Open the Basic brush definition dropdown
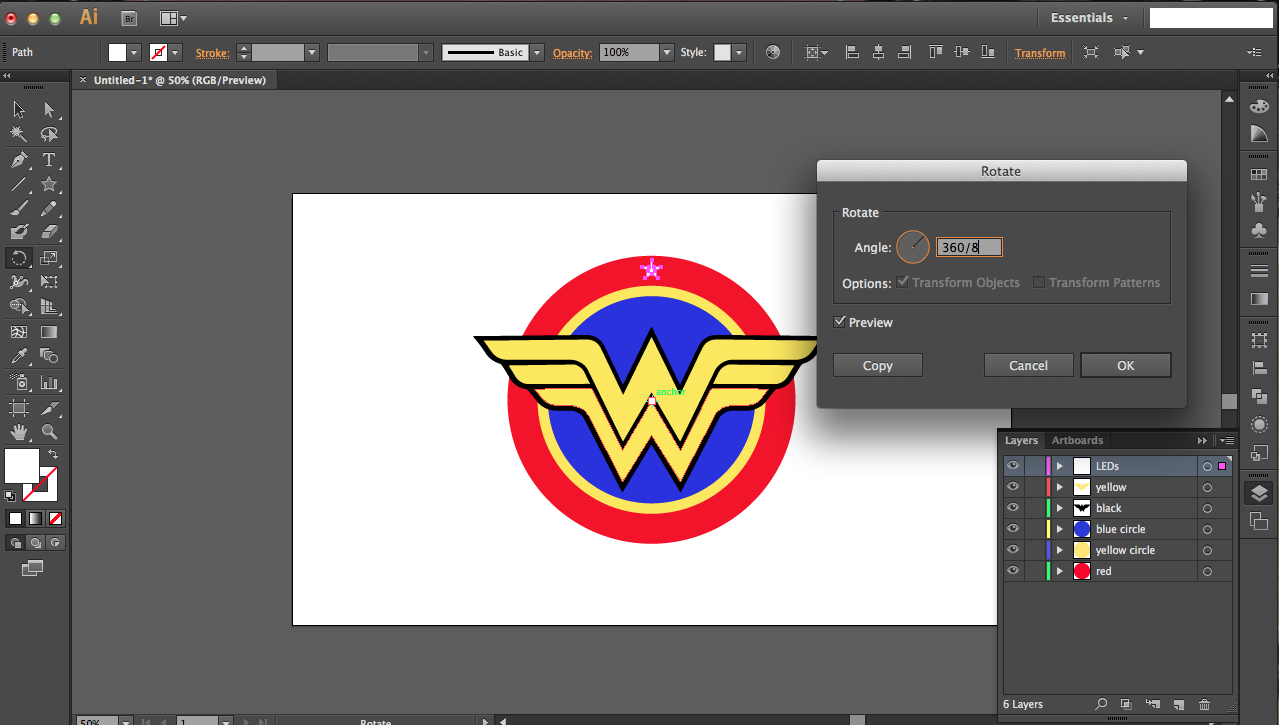Image resolution: width=1279 pixels, height=725 pixels. pos(537,53)
